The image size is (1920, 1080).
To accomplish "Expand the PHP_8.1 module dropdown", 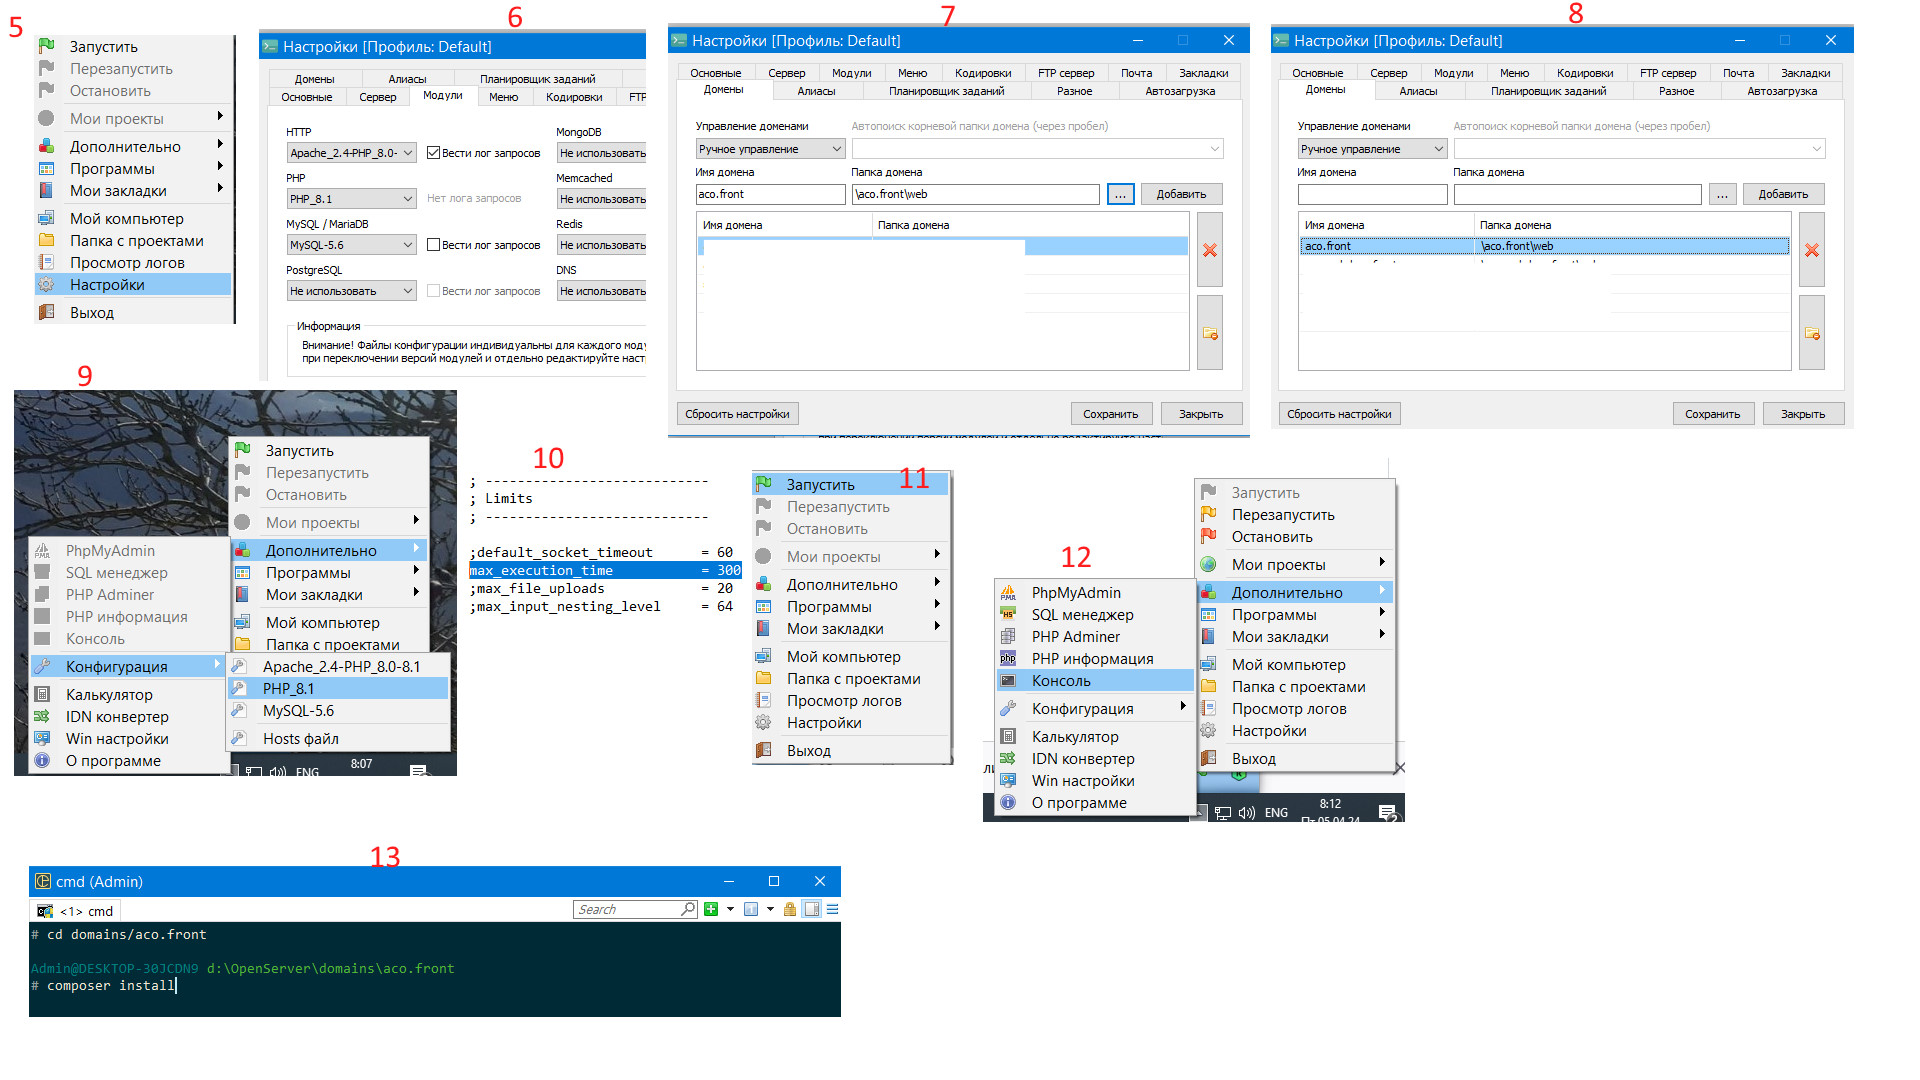I will [x=351, y=199].
